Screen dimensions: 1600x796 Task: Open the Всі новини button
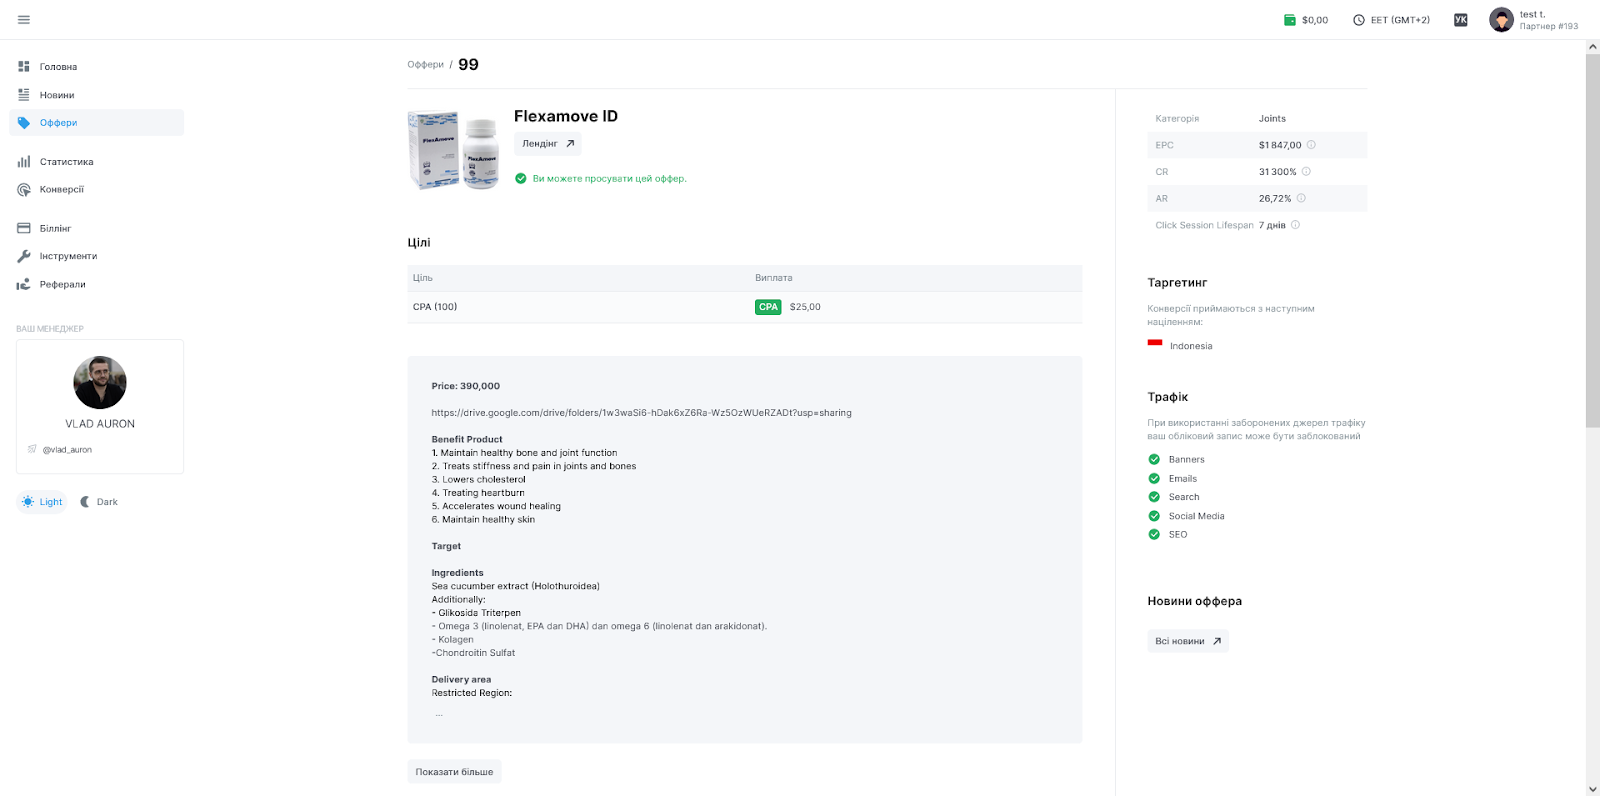click(1188, 641)
